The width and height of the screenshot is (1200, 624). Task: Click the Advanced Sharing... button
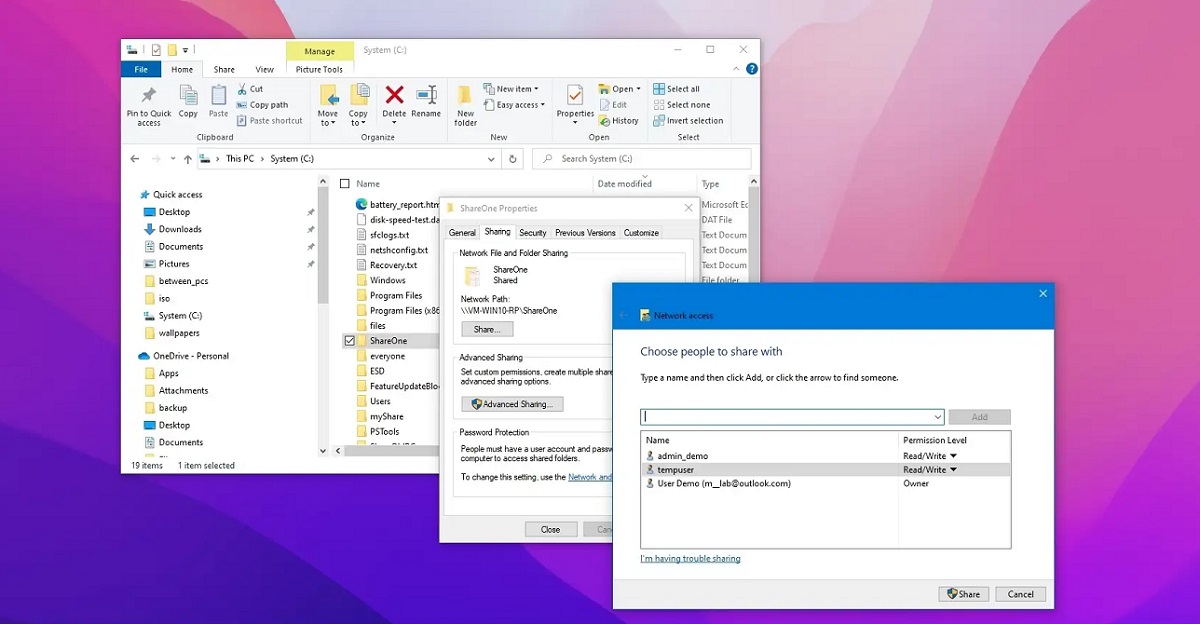coord(513,404)
